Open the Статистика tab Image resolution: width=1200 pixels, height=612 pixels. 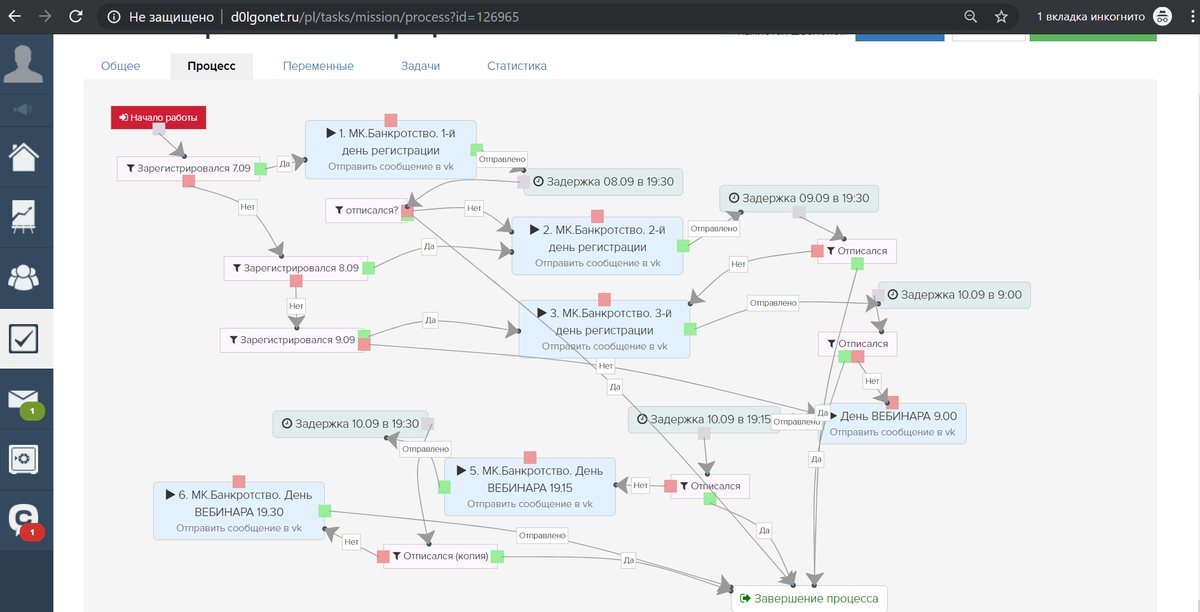[x=516, y=66]
